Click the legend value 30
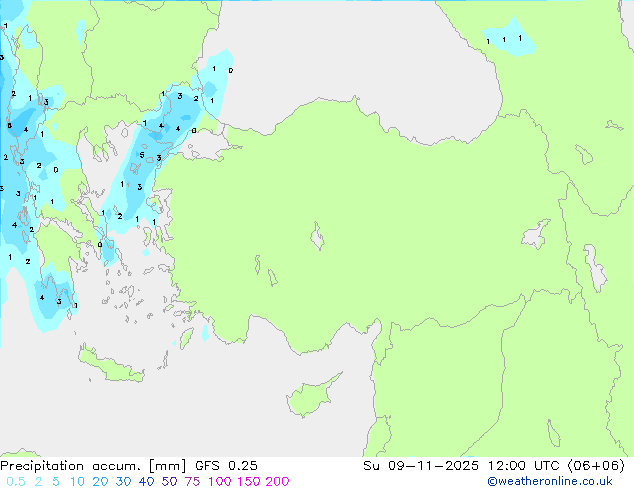Screen dimensions: 634x490 click(x=123, y=482)
